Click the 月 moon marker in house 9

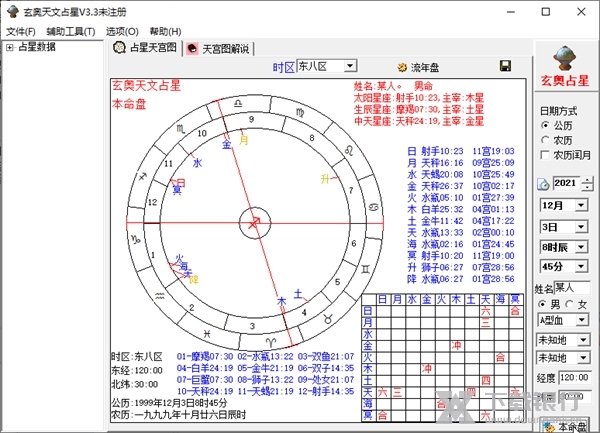(x=244, y=140)
